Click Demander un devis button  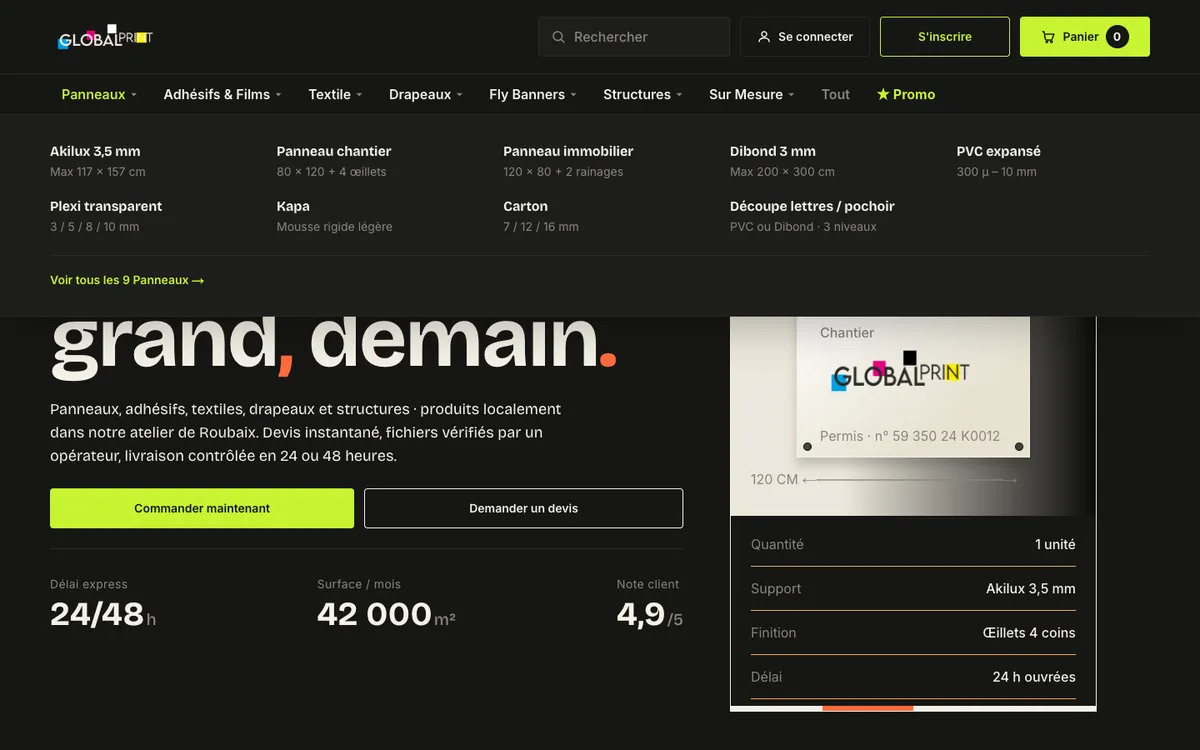pyautogui.click(x=524, y=508)
